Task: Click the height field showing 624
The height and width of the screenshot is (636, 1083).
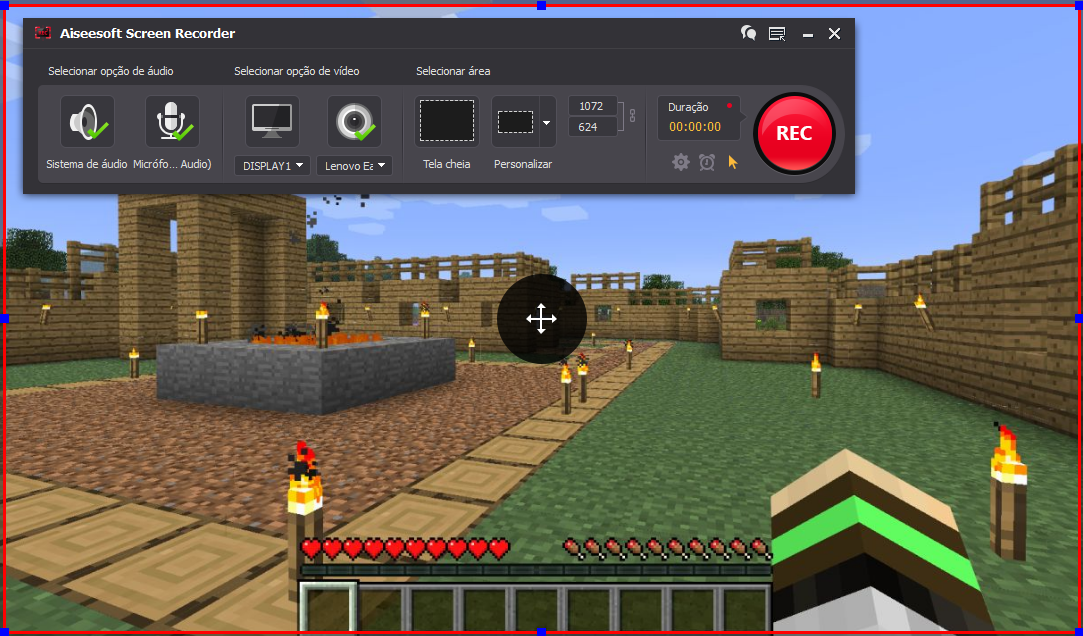Action: tap(593, 127)
